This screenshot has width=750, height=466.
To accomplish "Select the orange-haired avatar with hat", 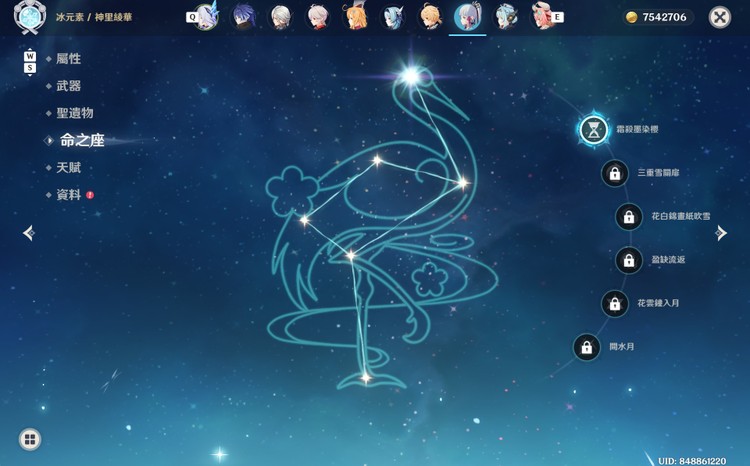I will click(355, 17).
